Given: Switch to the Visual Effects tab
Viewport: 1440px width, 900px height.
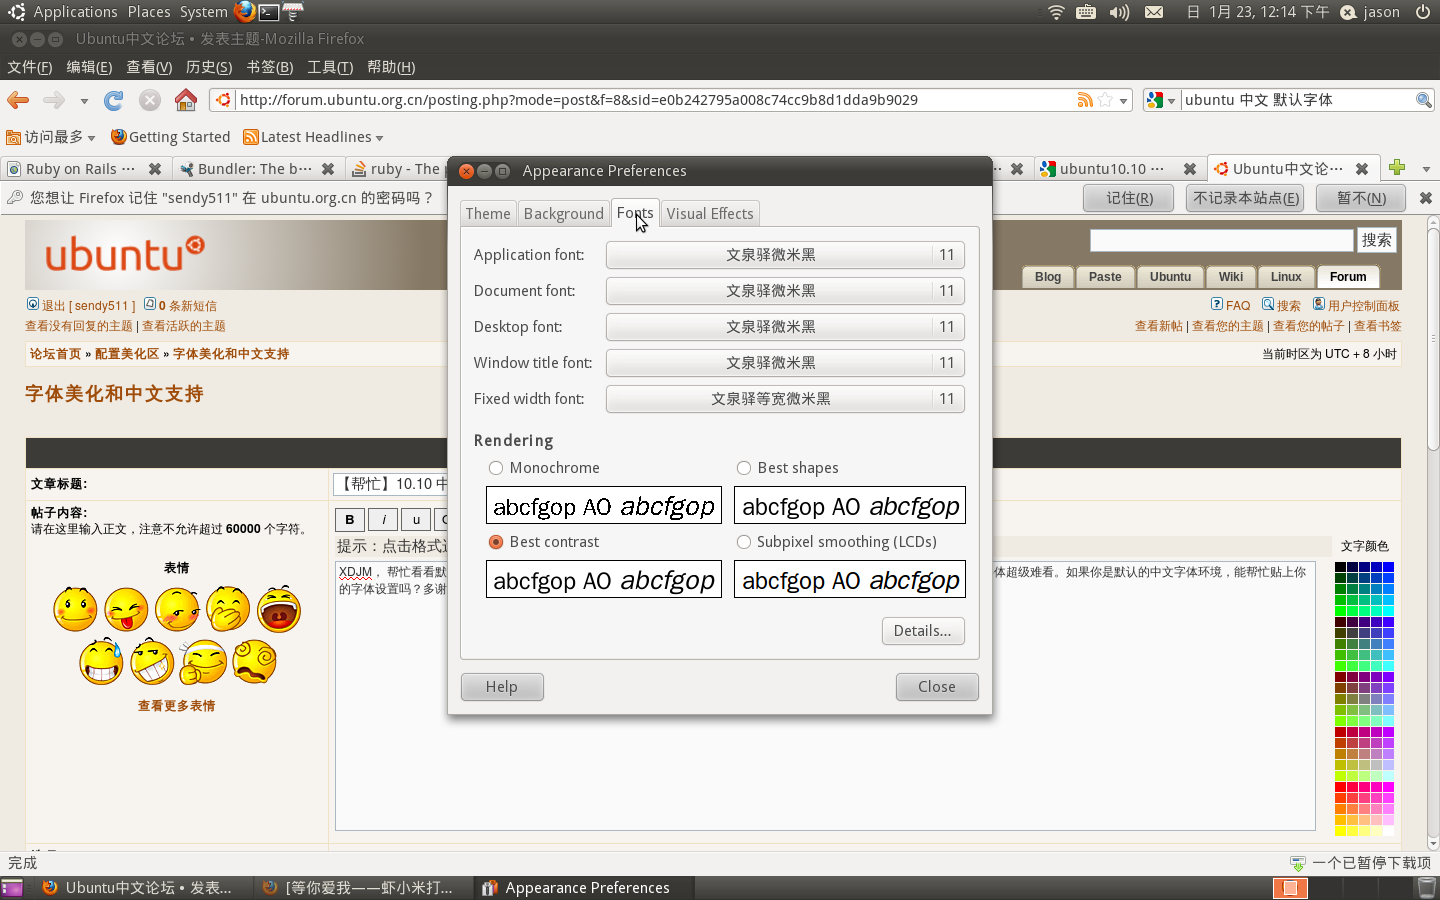Looking at the screenshot, I should tap(710, 214).
